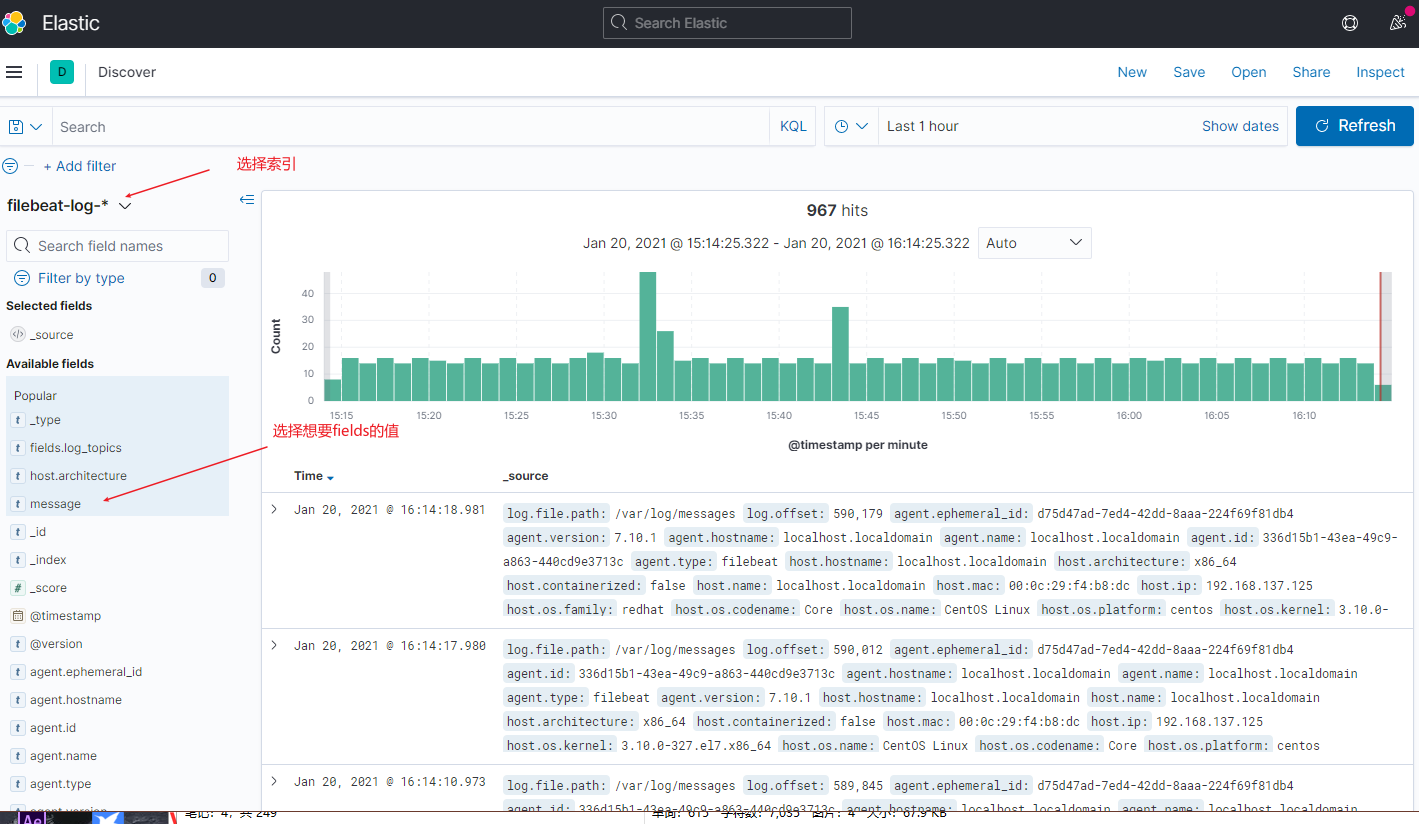Open the hamburger navigation menu
This screenshot has width=1419, height=824.
click(14, 72)
